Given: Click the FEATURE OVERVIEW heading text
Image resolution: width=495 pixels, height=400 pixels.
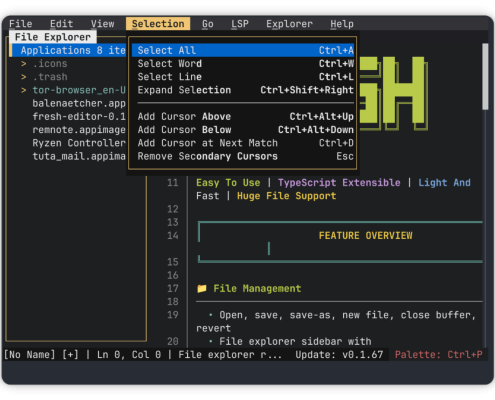Looking at the screenshot, I should pyautogui.click(x=366, y=236).
